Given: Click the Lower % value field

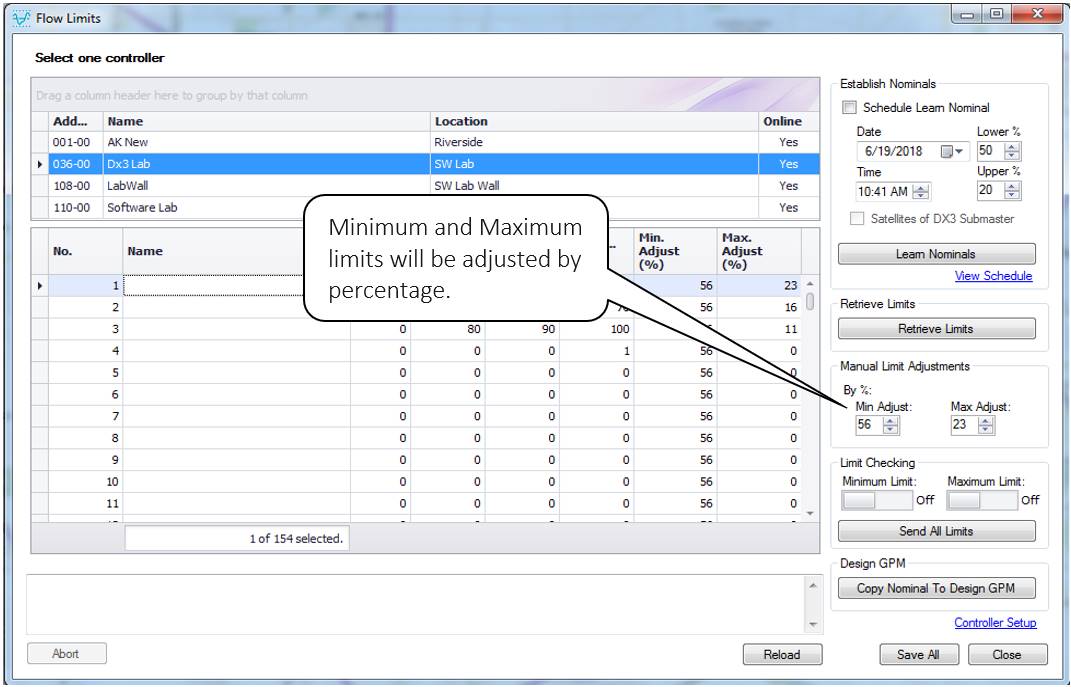Looking at the screenshot, I should 991,152.
